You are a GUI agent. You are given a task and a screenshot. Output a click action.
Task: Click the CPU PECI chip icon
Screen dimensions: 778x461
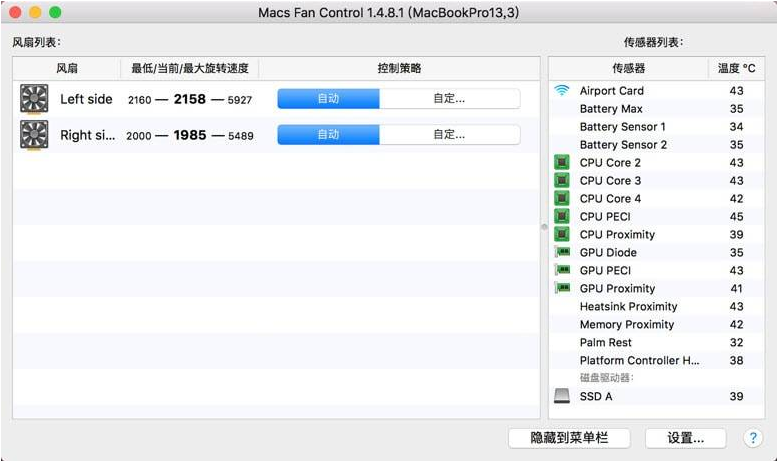(562, 216)
